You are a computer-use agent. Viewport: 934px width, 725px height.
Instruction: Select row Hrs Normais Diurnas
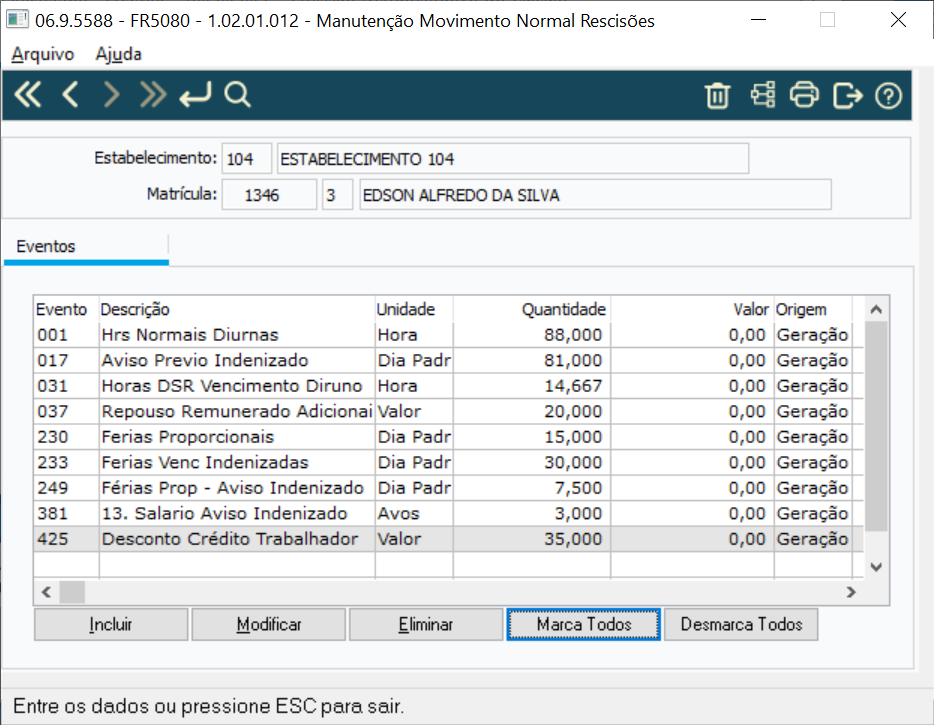[449, 335]
